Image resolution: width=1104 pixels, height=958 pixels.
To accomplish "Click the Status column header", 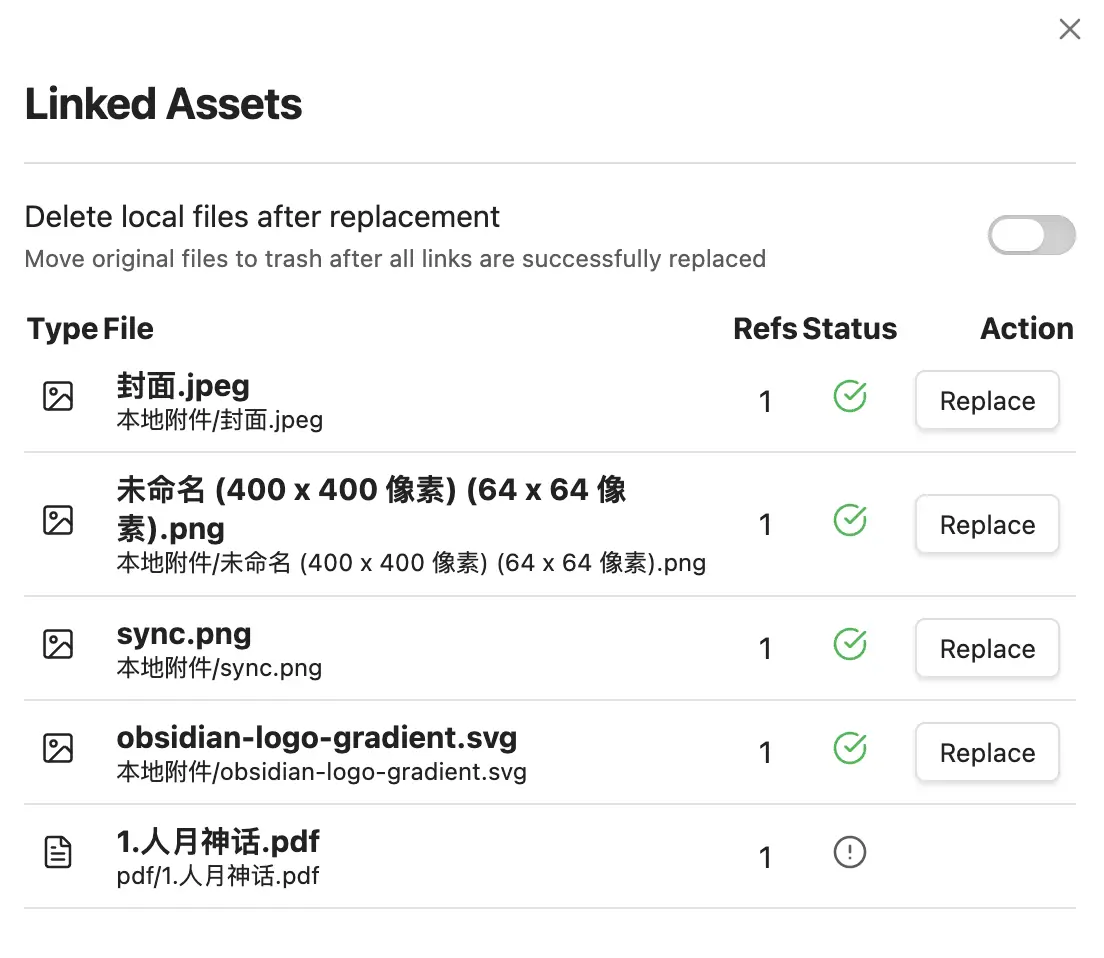I will [x=849, y=329].
